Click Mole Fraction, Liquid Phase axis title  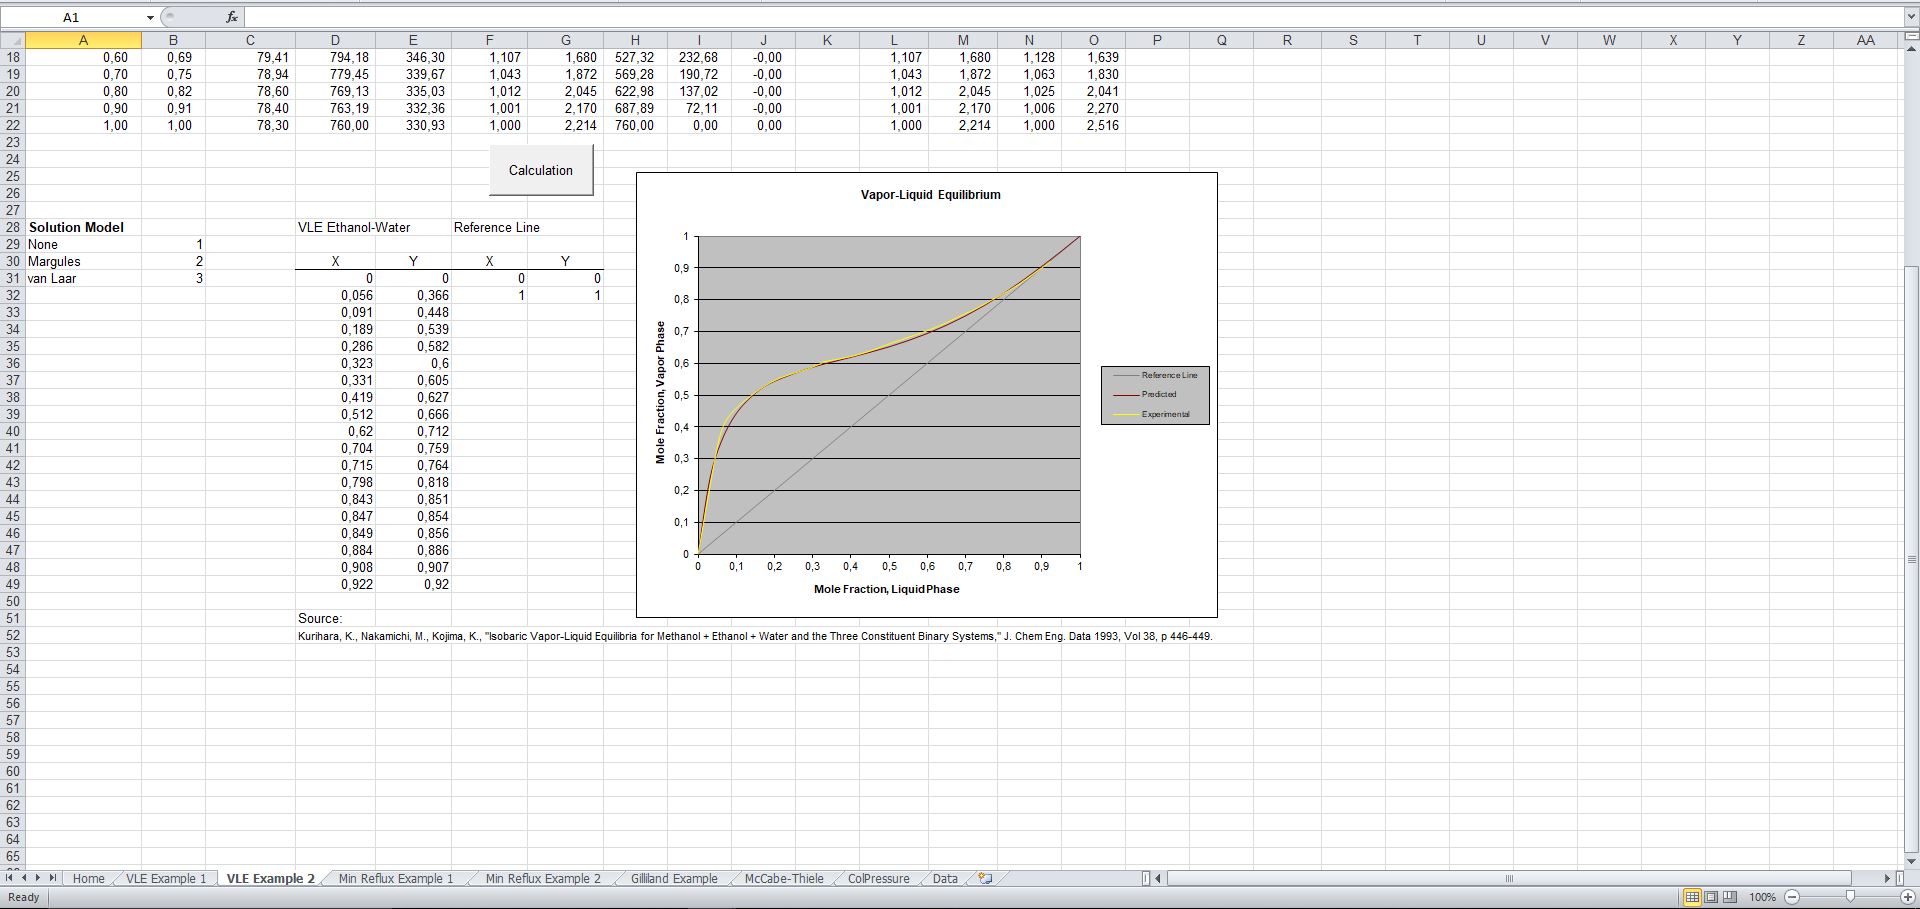pos(887,589)
